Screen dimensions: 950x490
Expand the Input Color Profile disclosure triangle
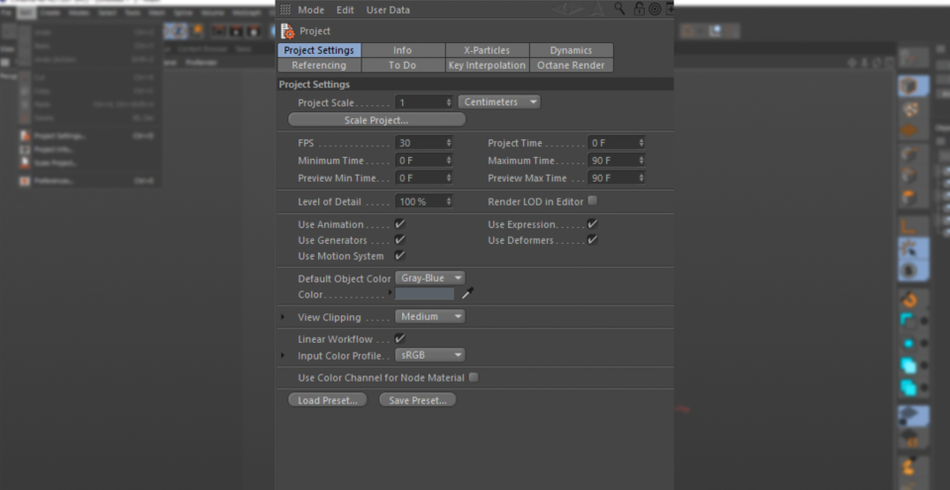pyautogui.click(x=282, y=355)
